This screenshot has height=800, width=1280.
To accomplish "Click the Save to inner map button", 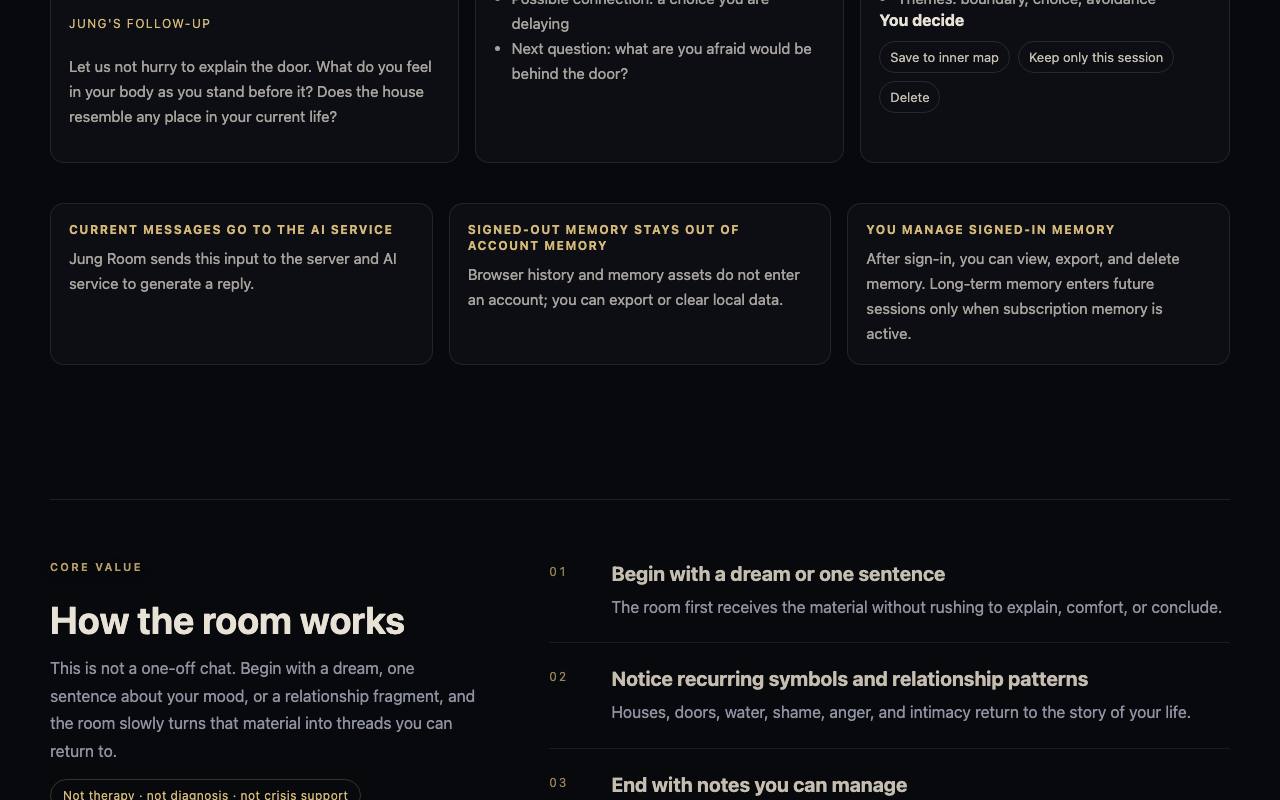I will (944, 57).
